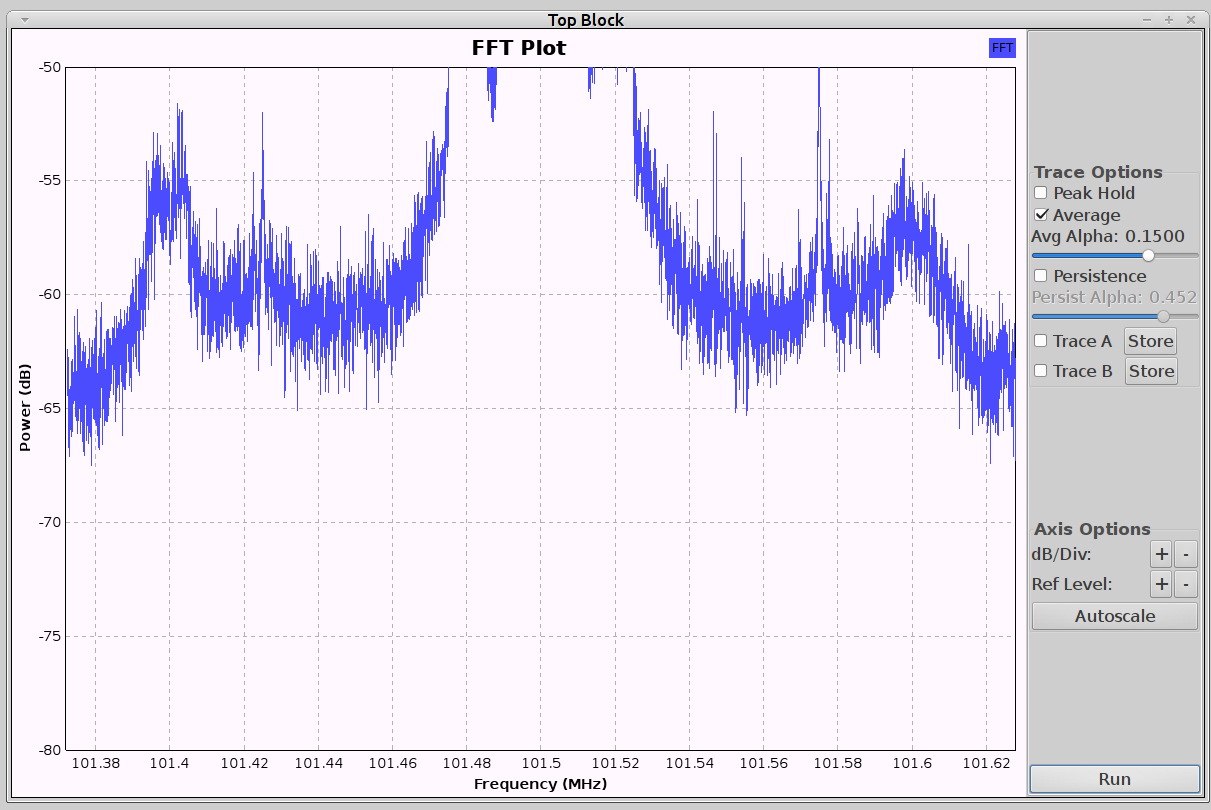Increase dB/Div with the plus button
The image size is (1211, 810).
pyautogui.click(x=1161, y=554)
